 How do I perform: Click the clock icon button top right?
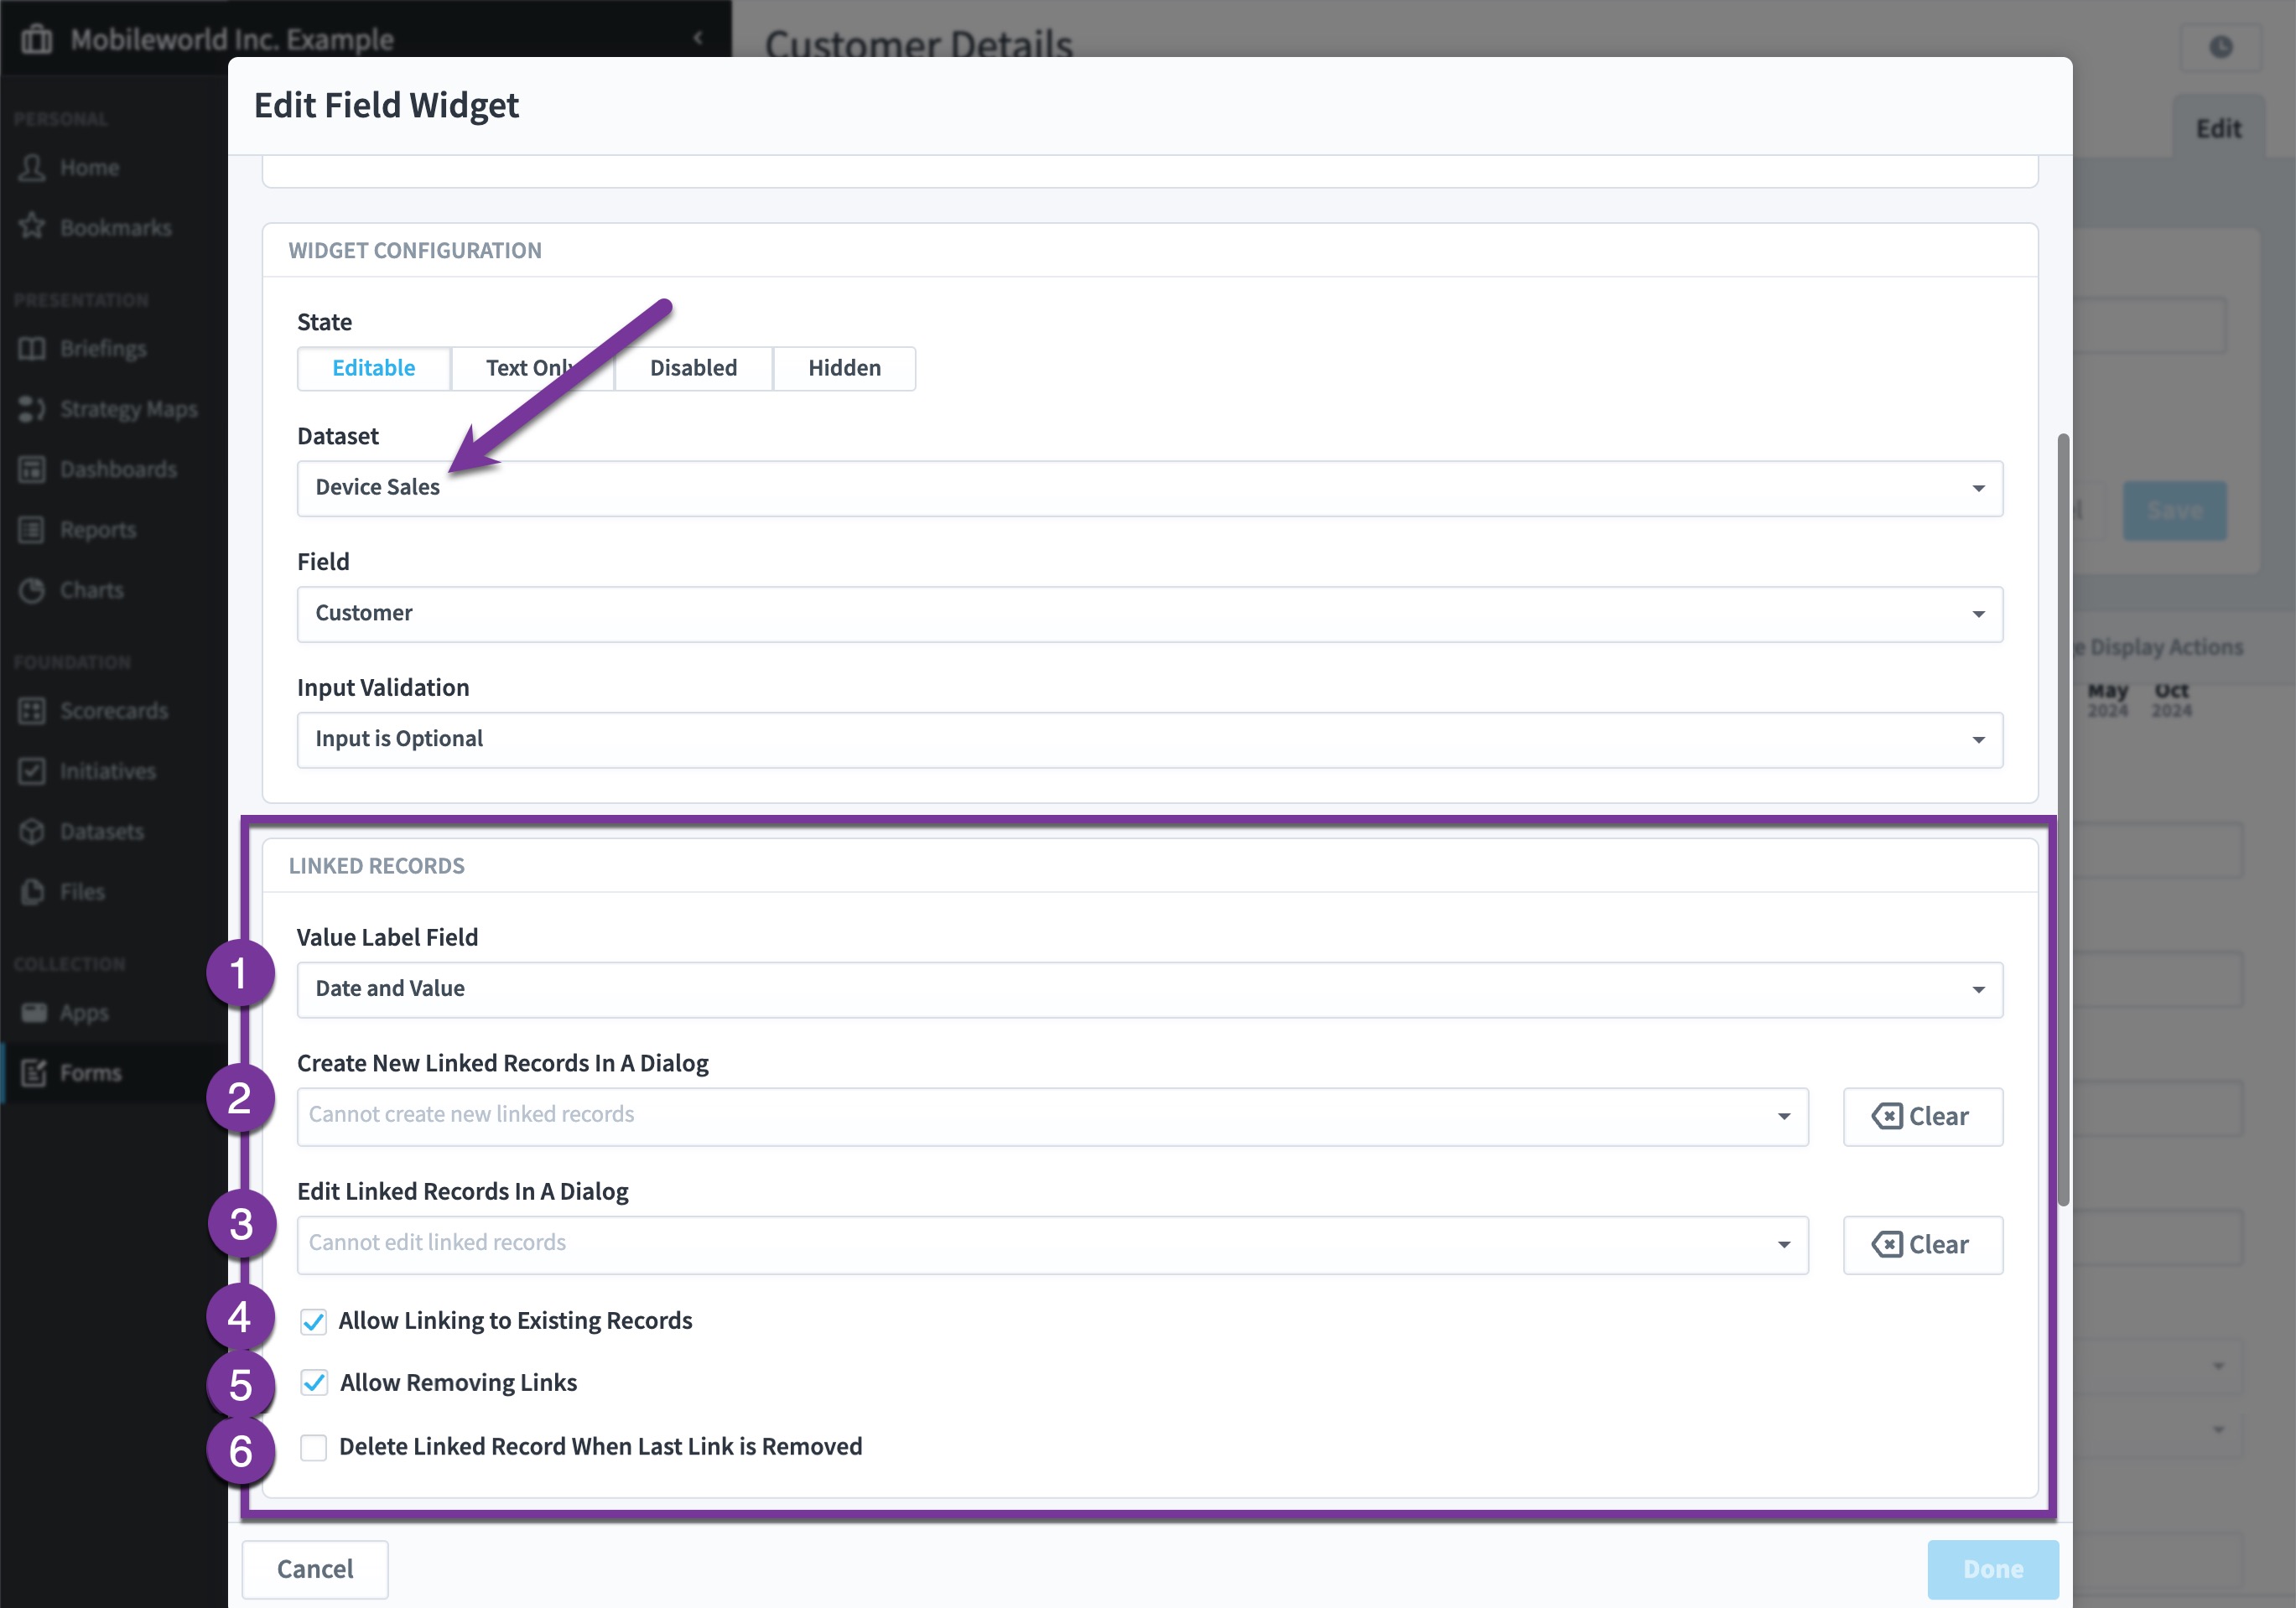coord(2220,46)
